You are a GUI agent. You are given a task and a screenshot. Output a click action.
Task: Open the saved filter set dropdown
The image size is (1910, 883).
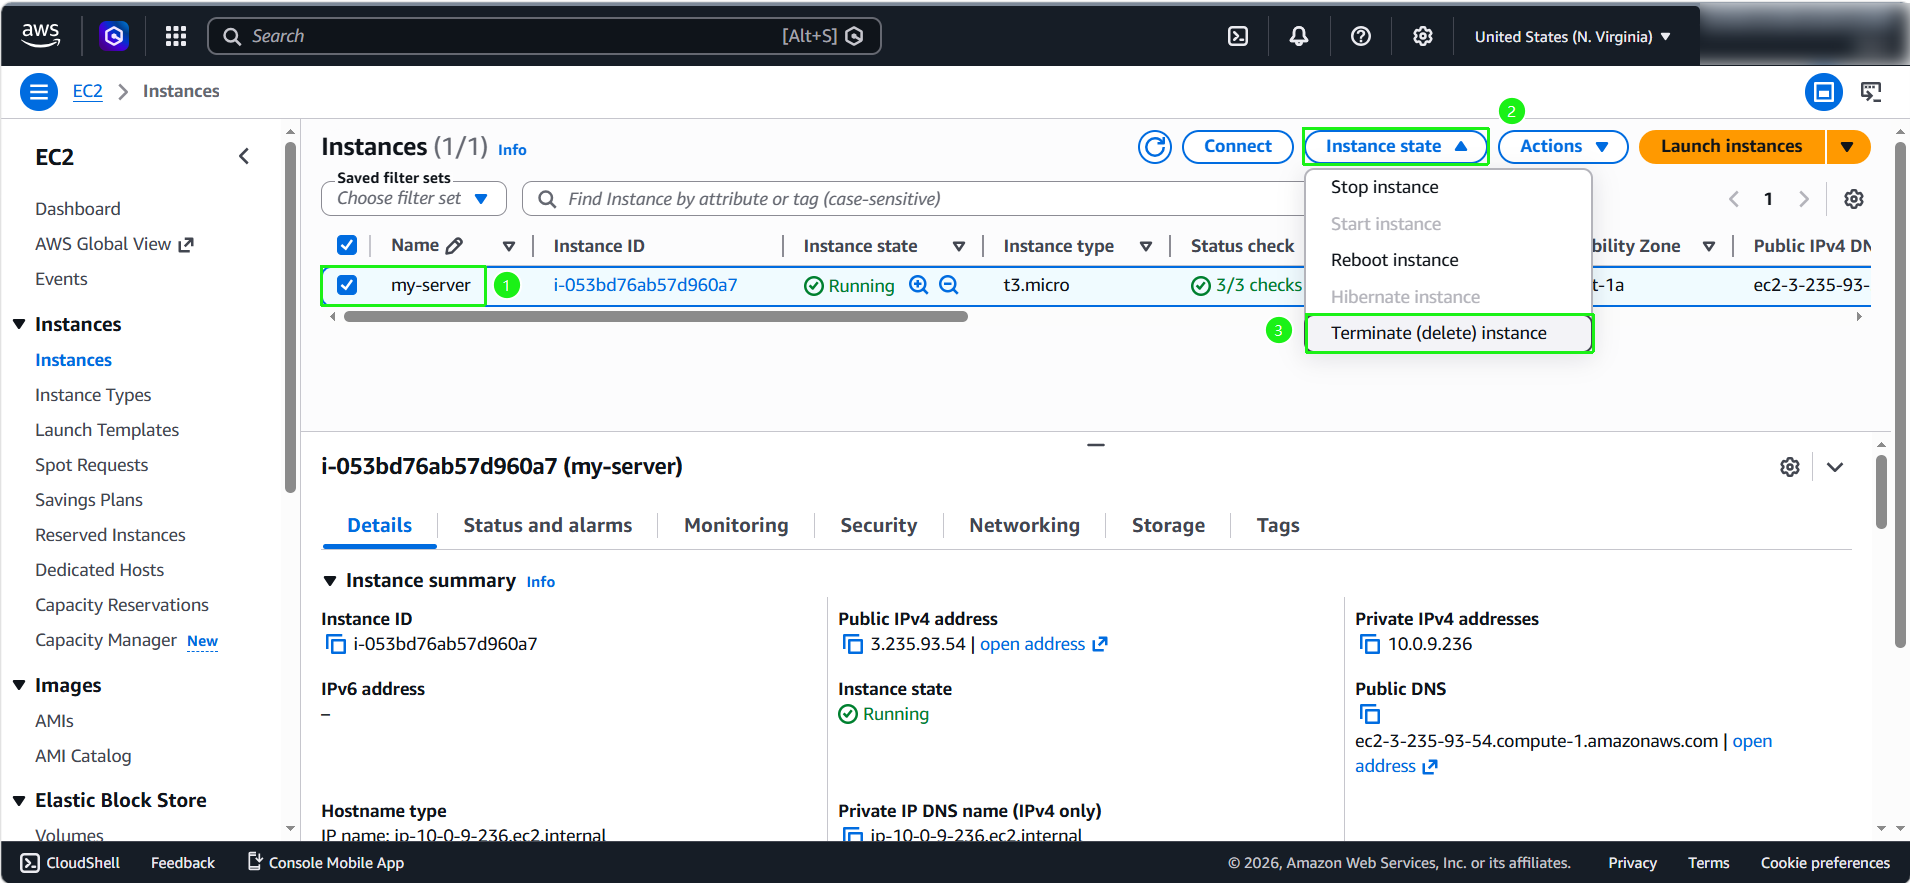414,198
